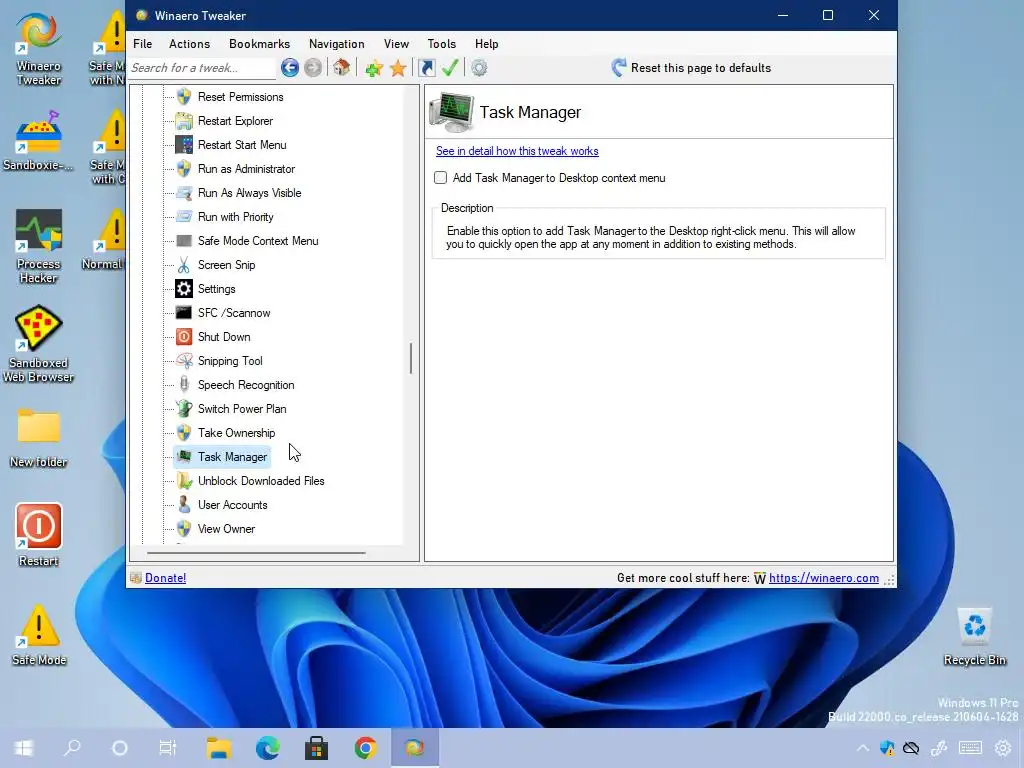Click the SFC /Scannow console icon
The height and width of the screenshot is (768, 1024).
click(184, 313)
